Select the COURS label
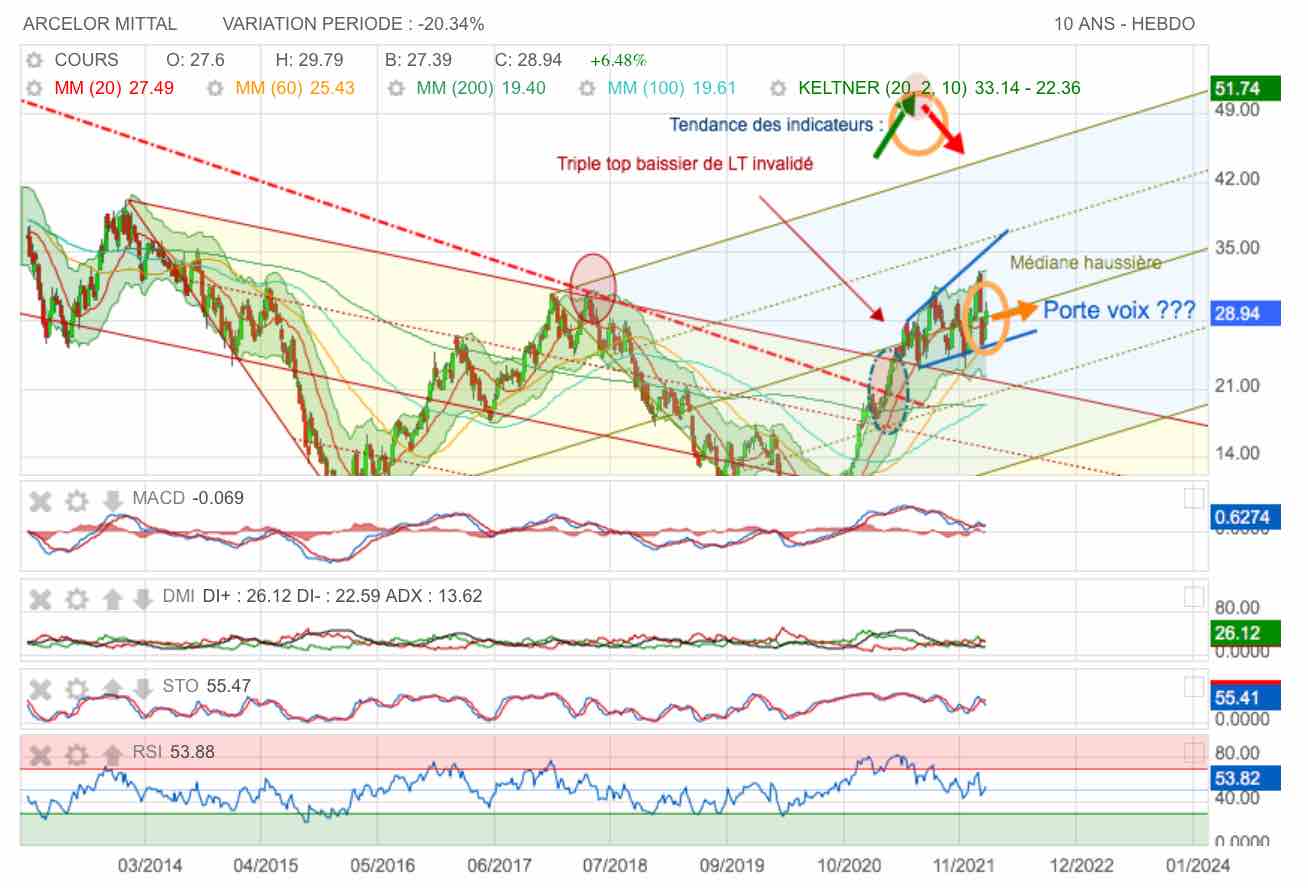This screenshot has height=888, width=1308. [x=86, y=60]
